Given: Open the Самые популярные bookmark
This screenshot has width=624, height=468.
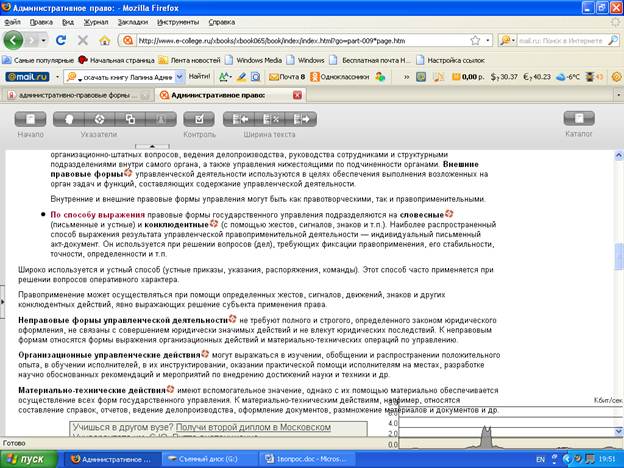Looking at the screenshot, I should [38, 60].
